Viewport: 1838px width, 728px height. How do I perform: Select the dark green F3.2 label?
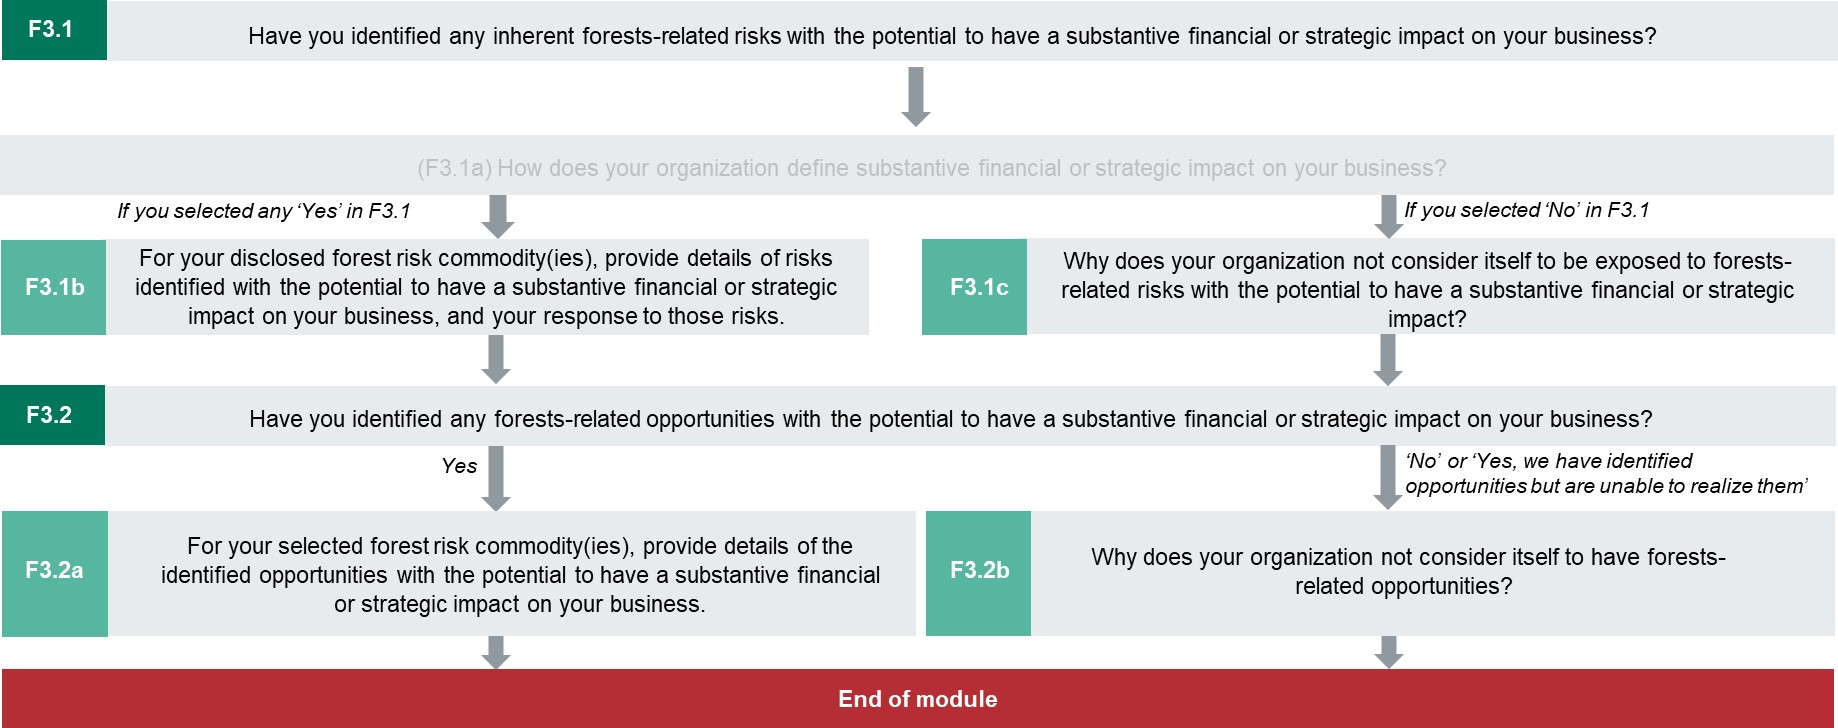[52, 415]
